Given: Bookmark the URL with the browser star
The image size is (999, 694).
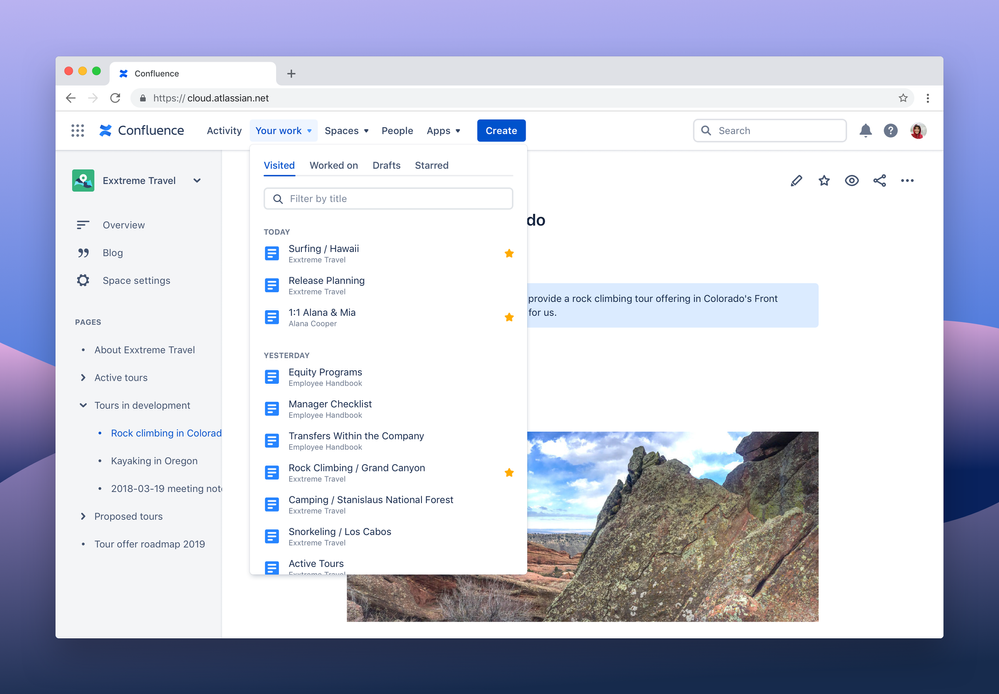Looking at the screenshot, I should click(903, 98).
